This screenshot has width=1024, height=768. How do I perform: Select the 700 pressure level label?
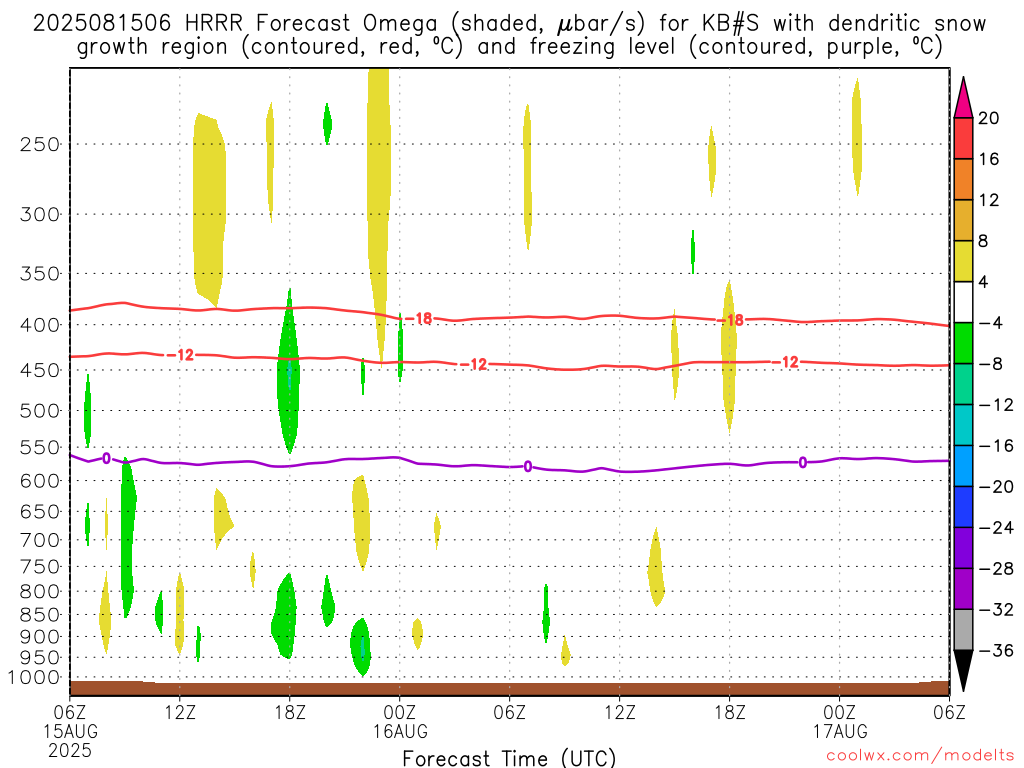coord(40,540)
